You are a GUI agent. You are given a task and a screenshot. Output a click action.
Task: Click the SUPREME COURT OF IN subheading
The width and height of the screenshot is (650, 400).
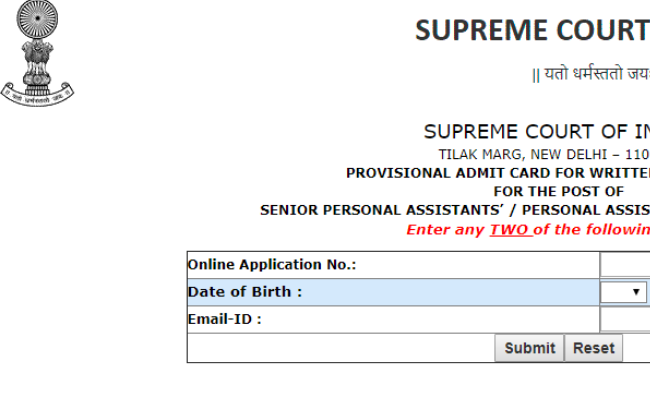tap(537, 132)
